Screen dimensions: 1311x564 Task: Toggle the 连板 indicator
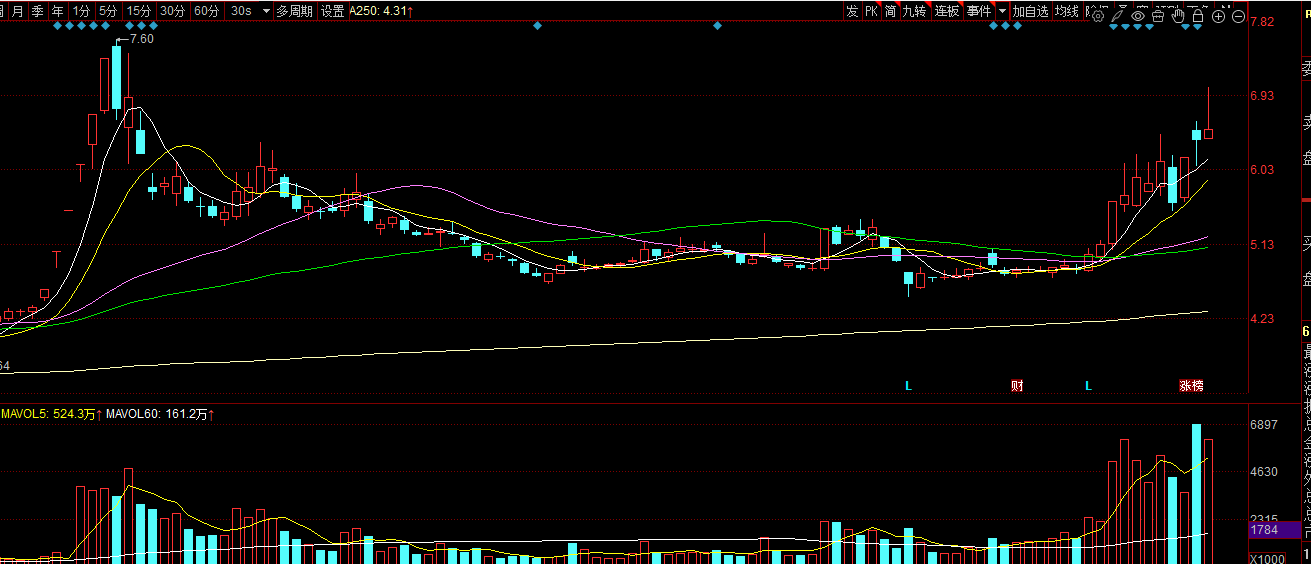click(947, 11)
